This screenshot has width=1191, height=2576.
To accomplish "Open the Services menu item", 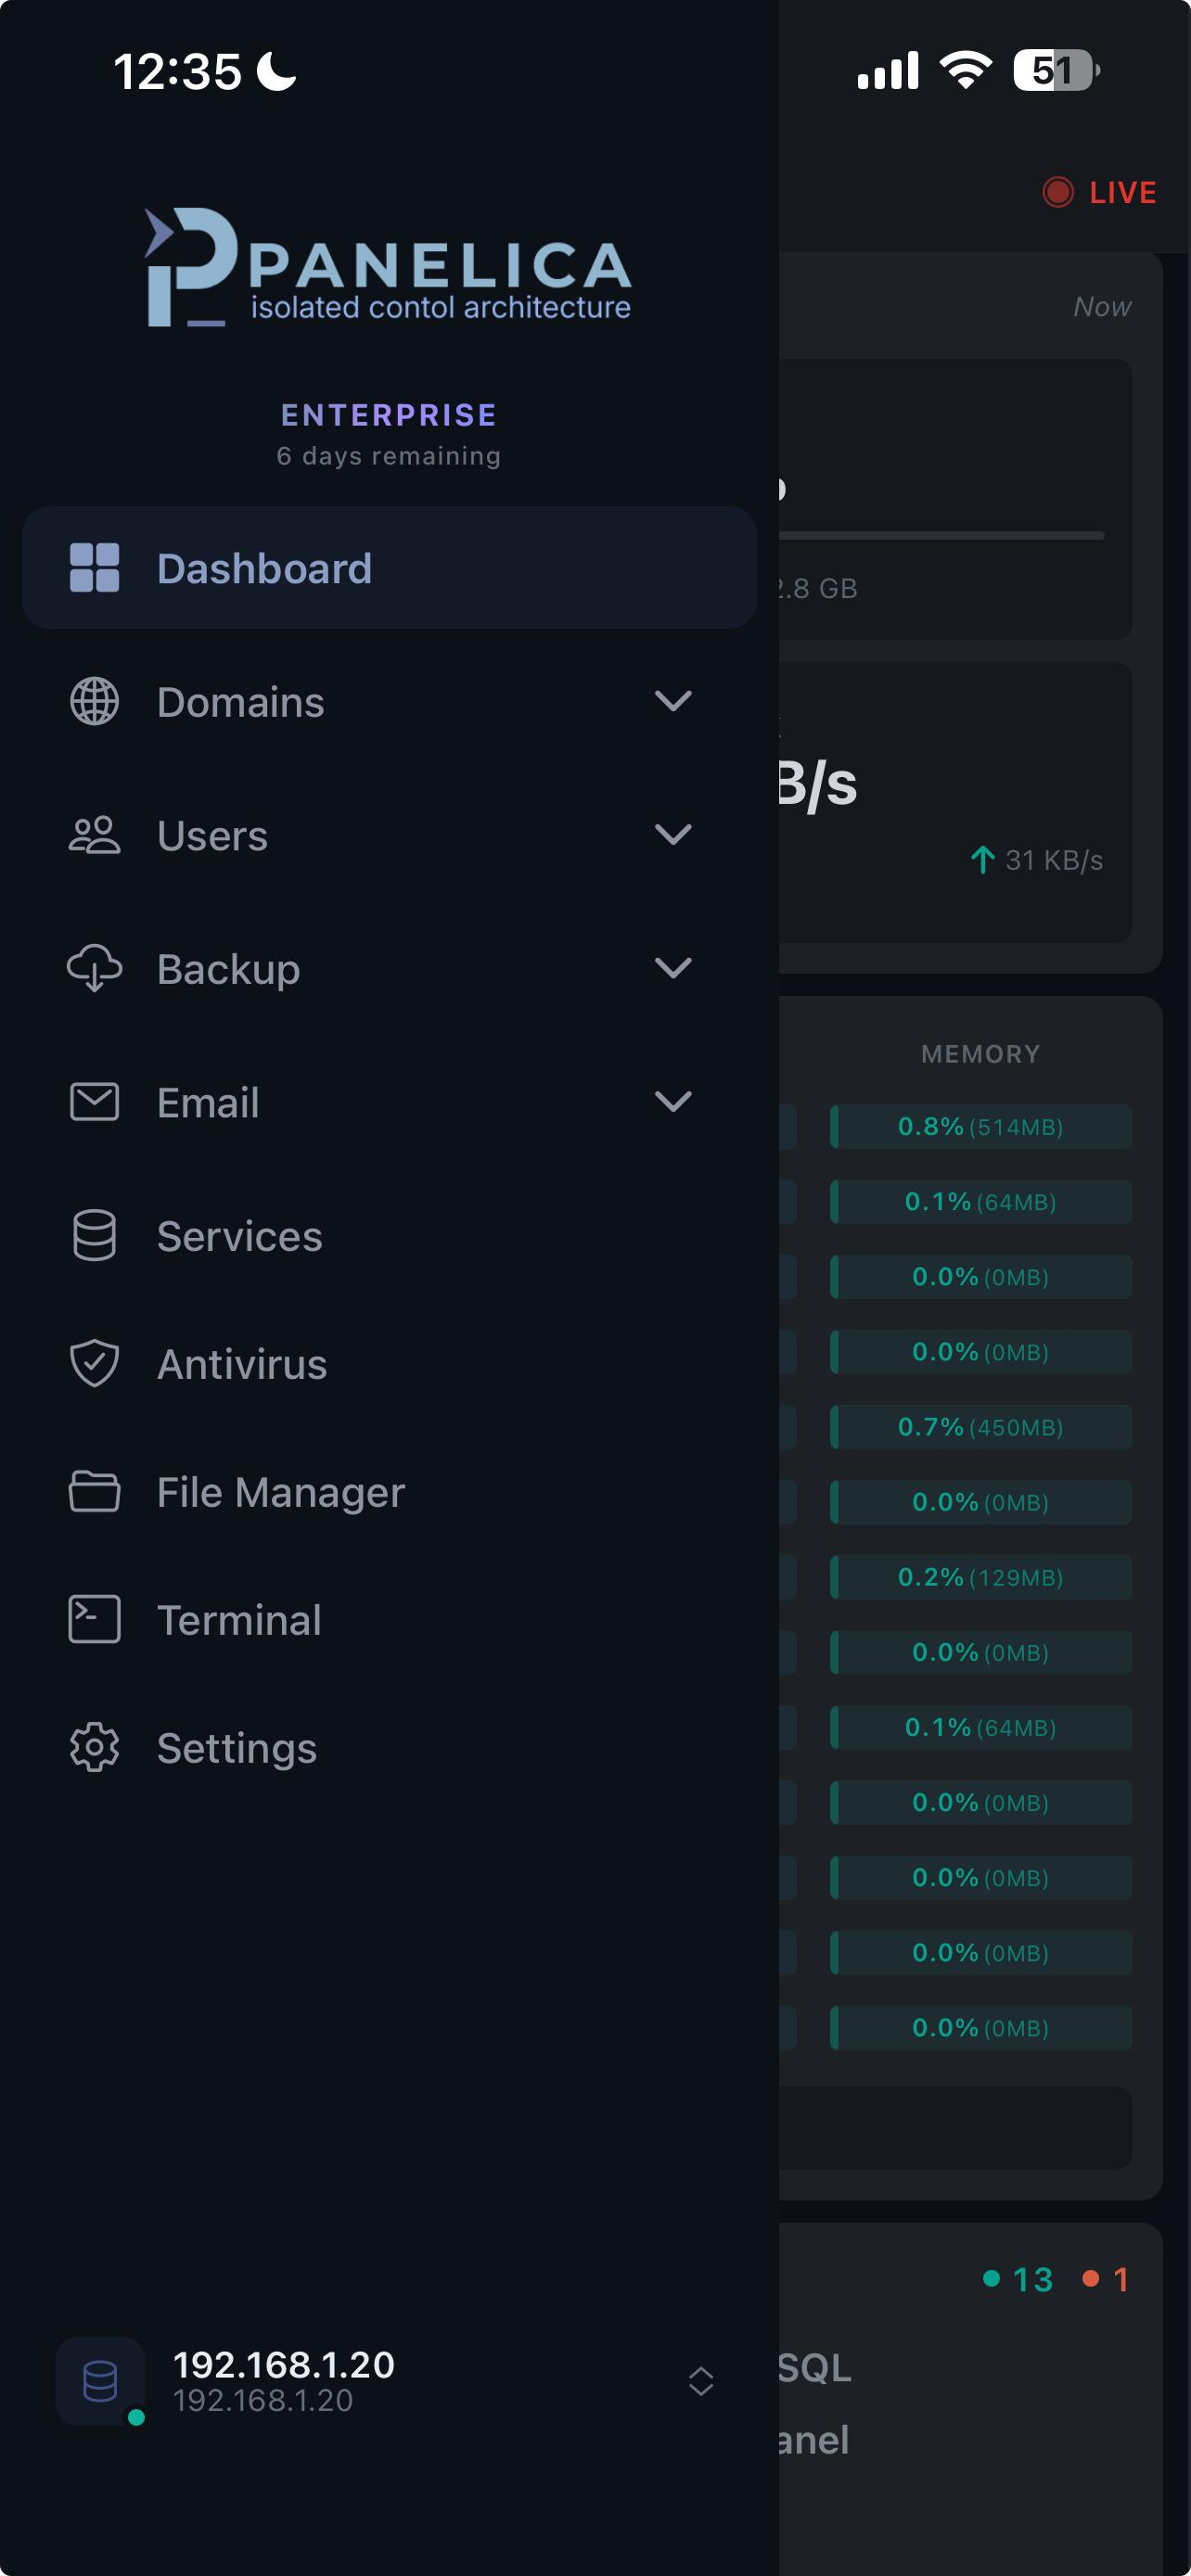I will [239, 1236].
